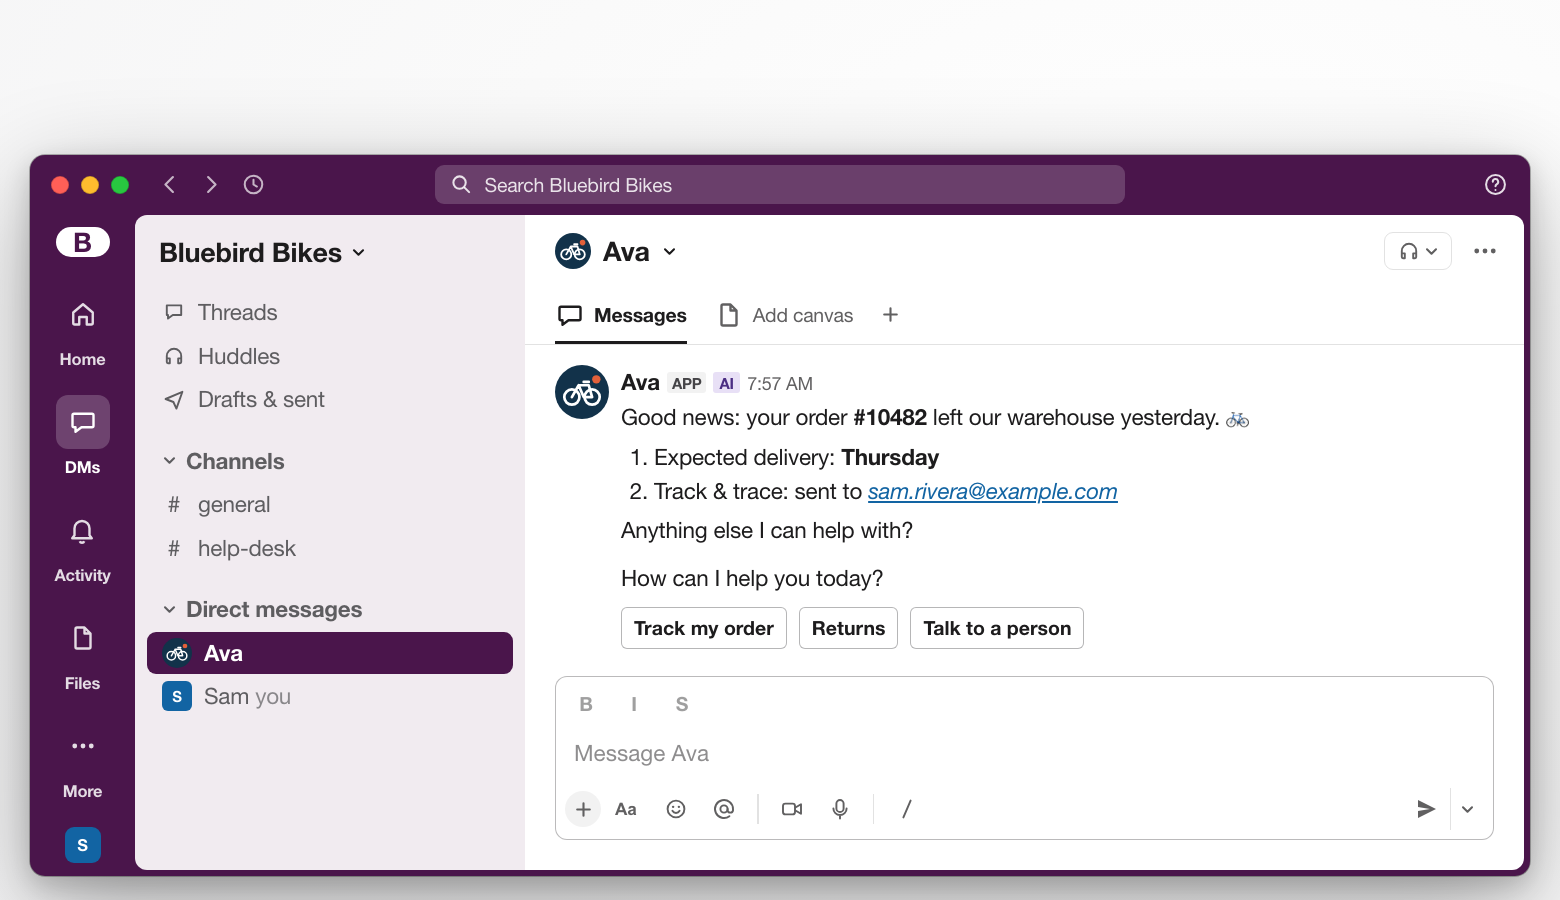
Task: Open the huddle headphones dropdown
Action: click(1418, 251)
